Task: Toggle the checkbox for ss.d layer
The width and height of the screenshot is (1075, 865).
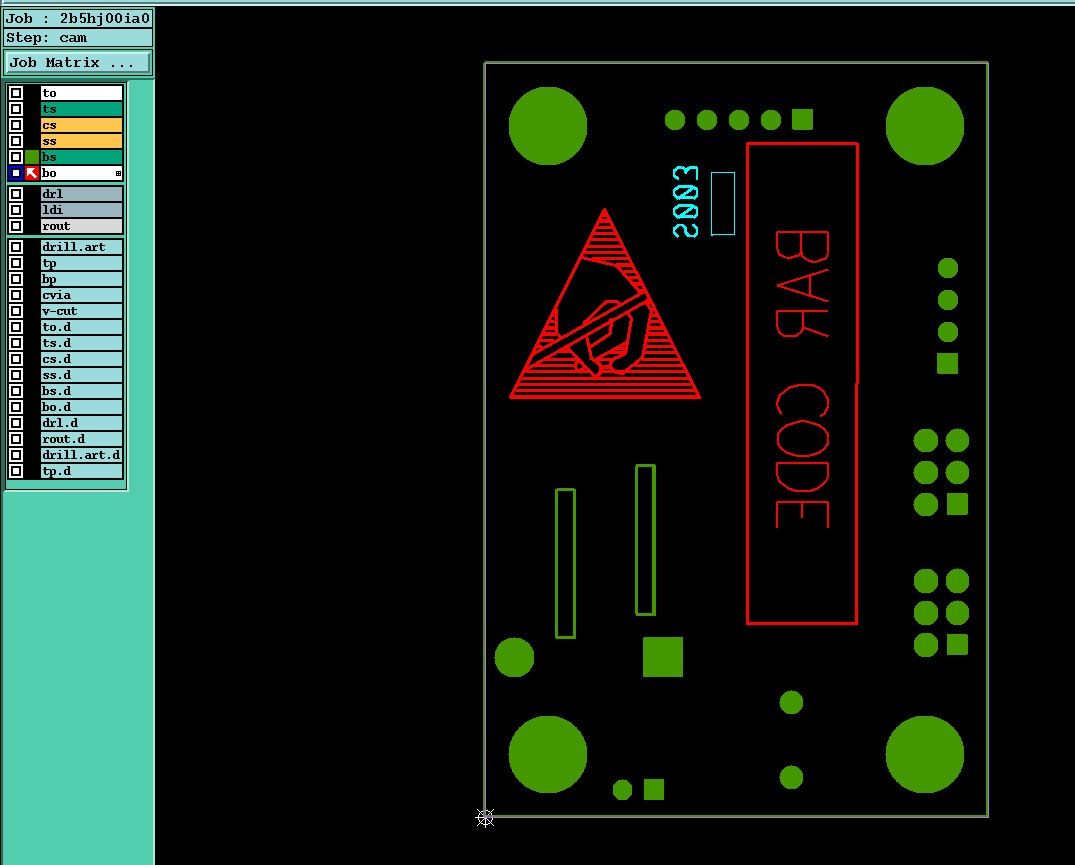Action: pos(16,375)
